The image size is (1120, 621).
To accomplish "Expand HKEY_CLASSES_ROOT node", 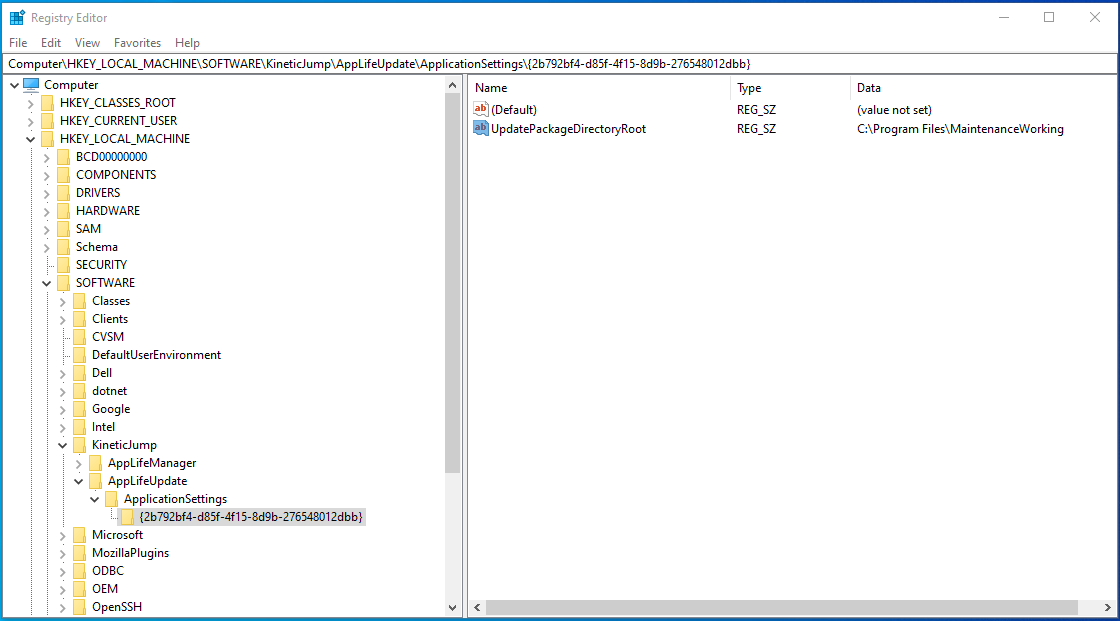I will pyautogui.click(x=30, y=104).
